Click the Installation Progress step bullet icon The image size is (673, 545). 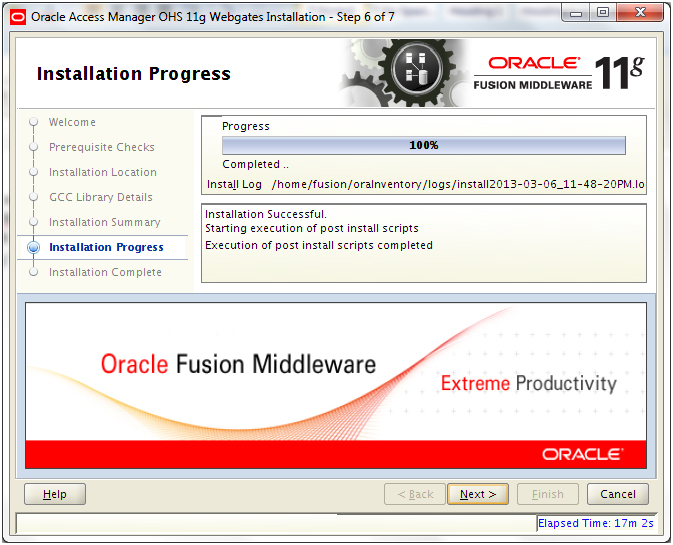pyautogui.click(x=33, y=247)
